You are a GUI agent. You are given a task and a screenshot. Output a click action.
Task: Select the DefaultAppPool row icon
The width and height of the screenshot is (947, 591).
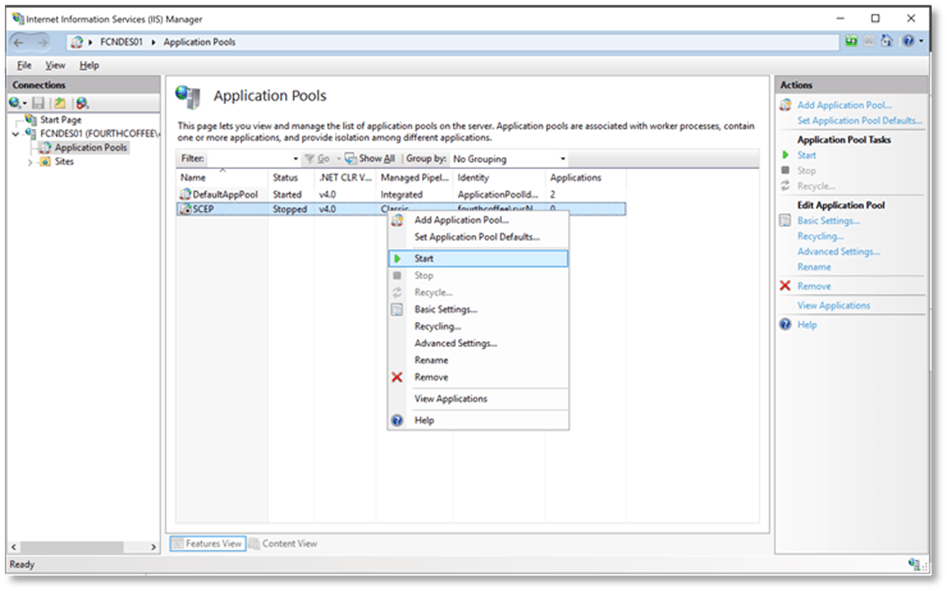pos(184,194)
